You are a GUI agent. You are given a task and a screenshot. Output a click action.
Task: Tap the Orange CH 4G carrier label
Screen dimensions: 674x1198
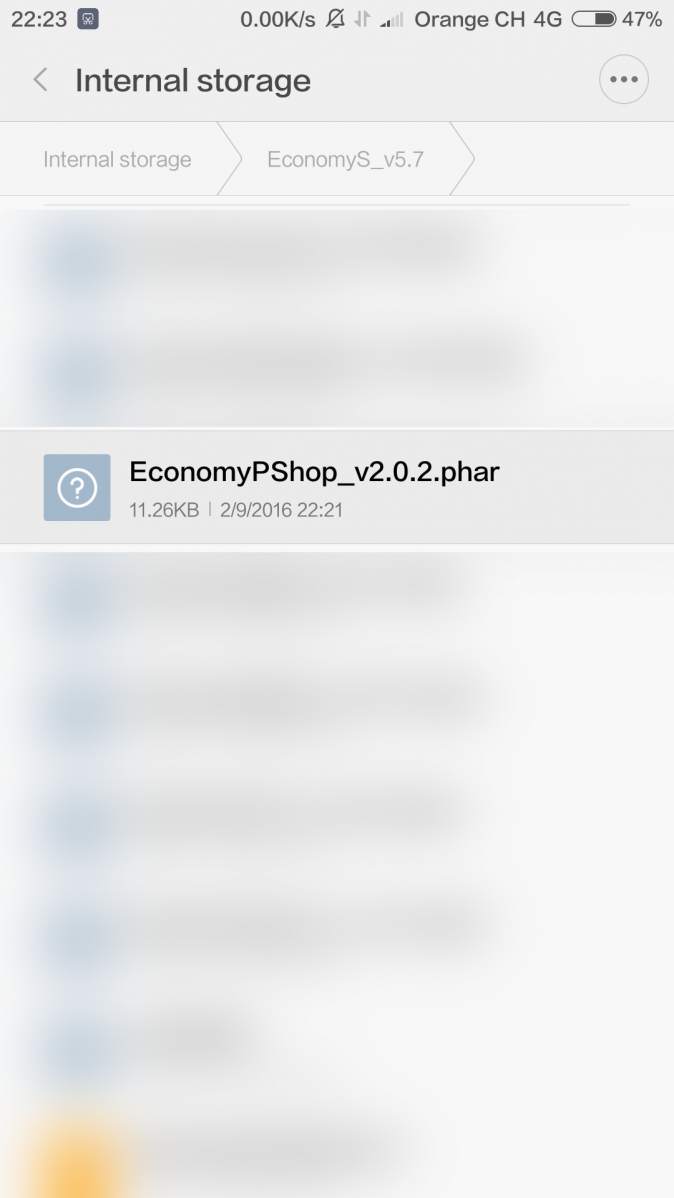click(488, 19)
